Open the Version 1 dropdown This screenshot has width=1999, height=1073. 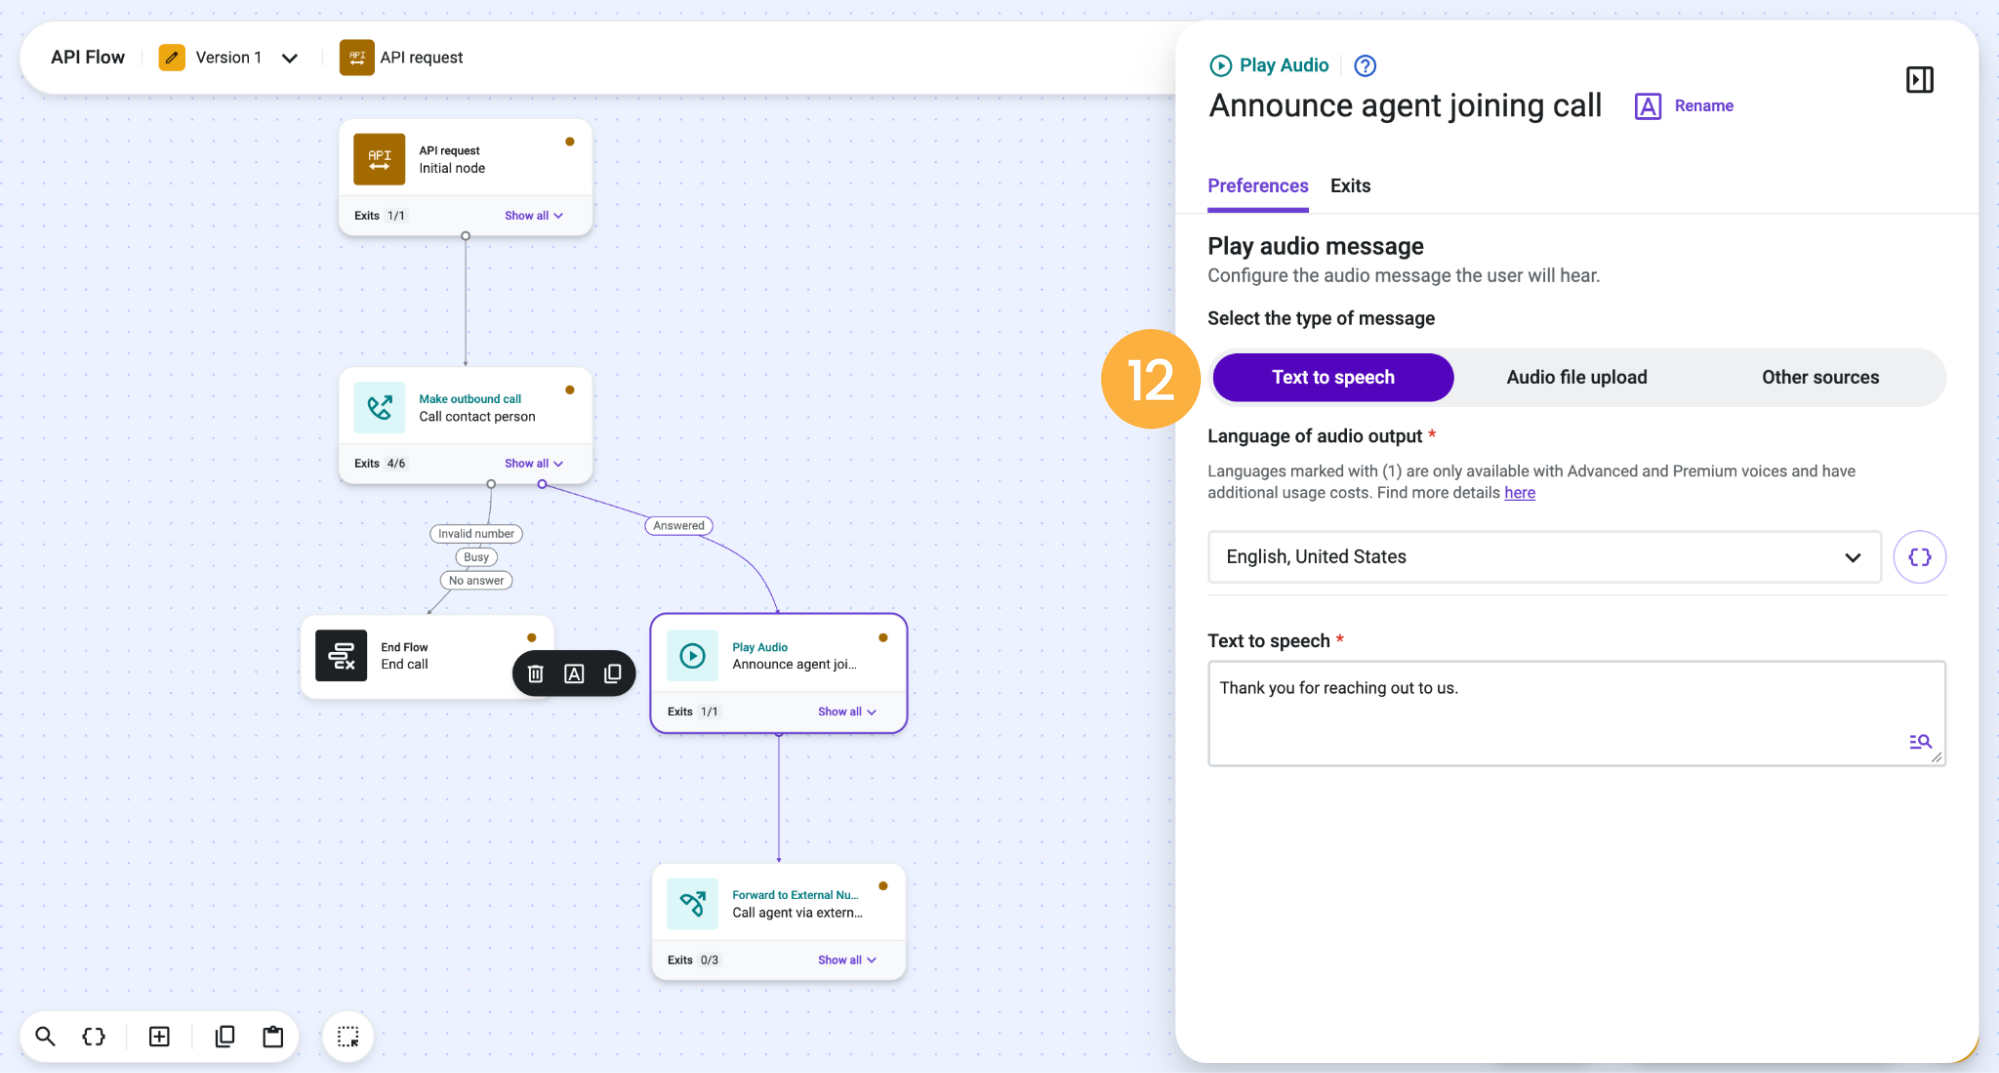(x=290, y=58)
